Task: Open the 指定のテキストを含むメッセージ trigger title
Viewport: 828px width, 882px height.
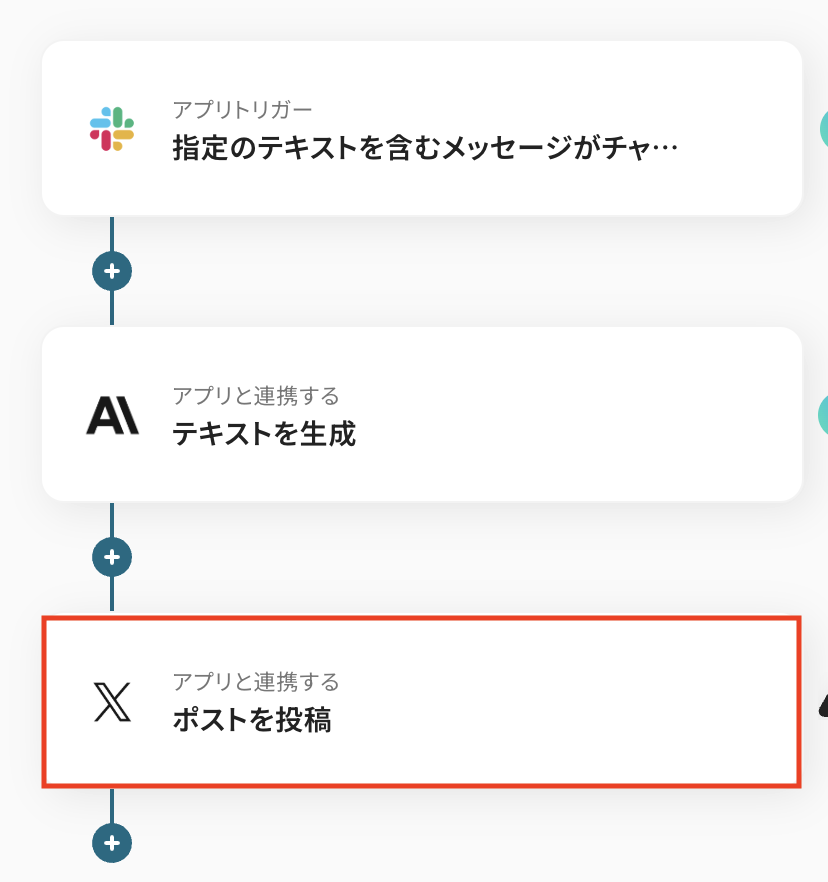Action: [x=425, y=149]
